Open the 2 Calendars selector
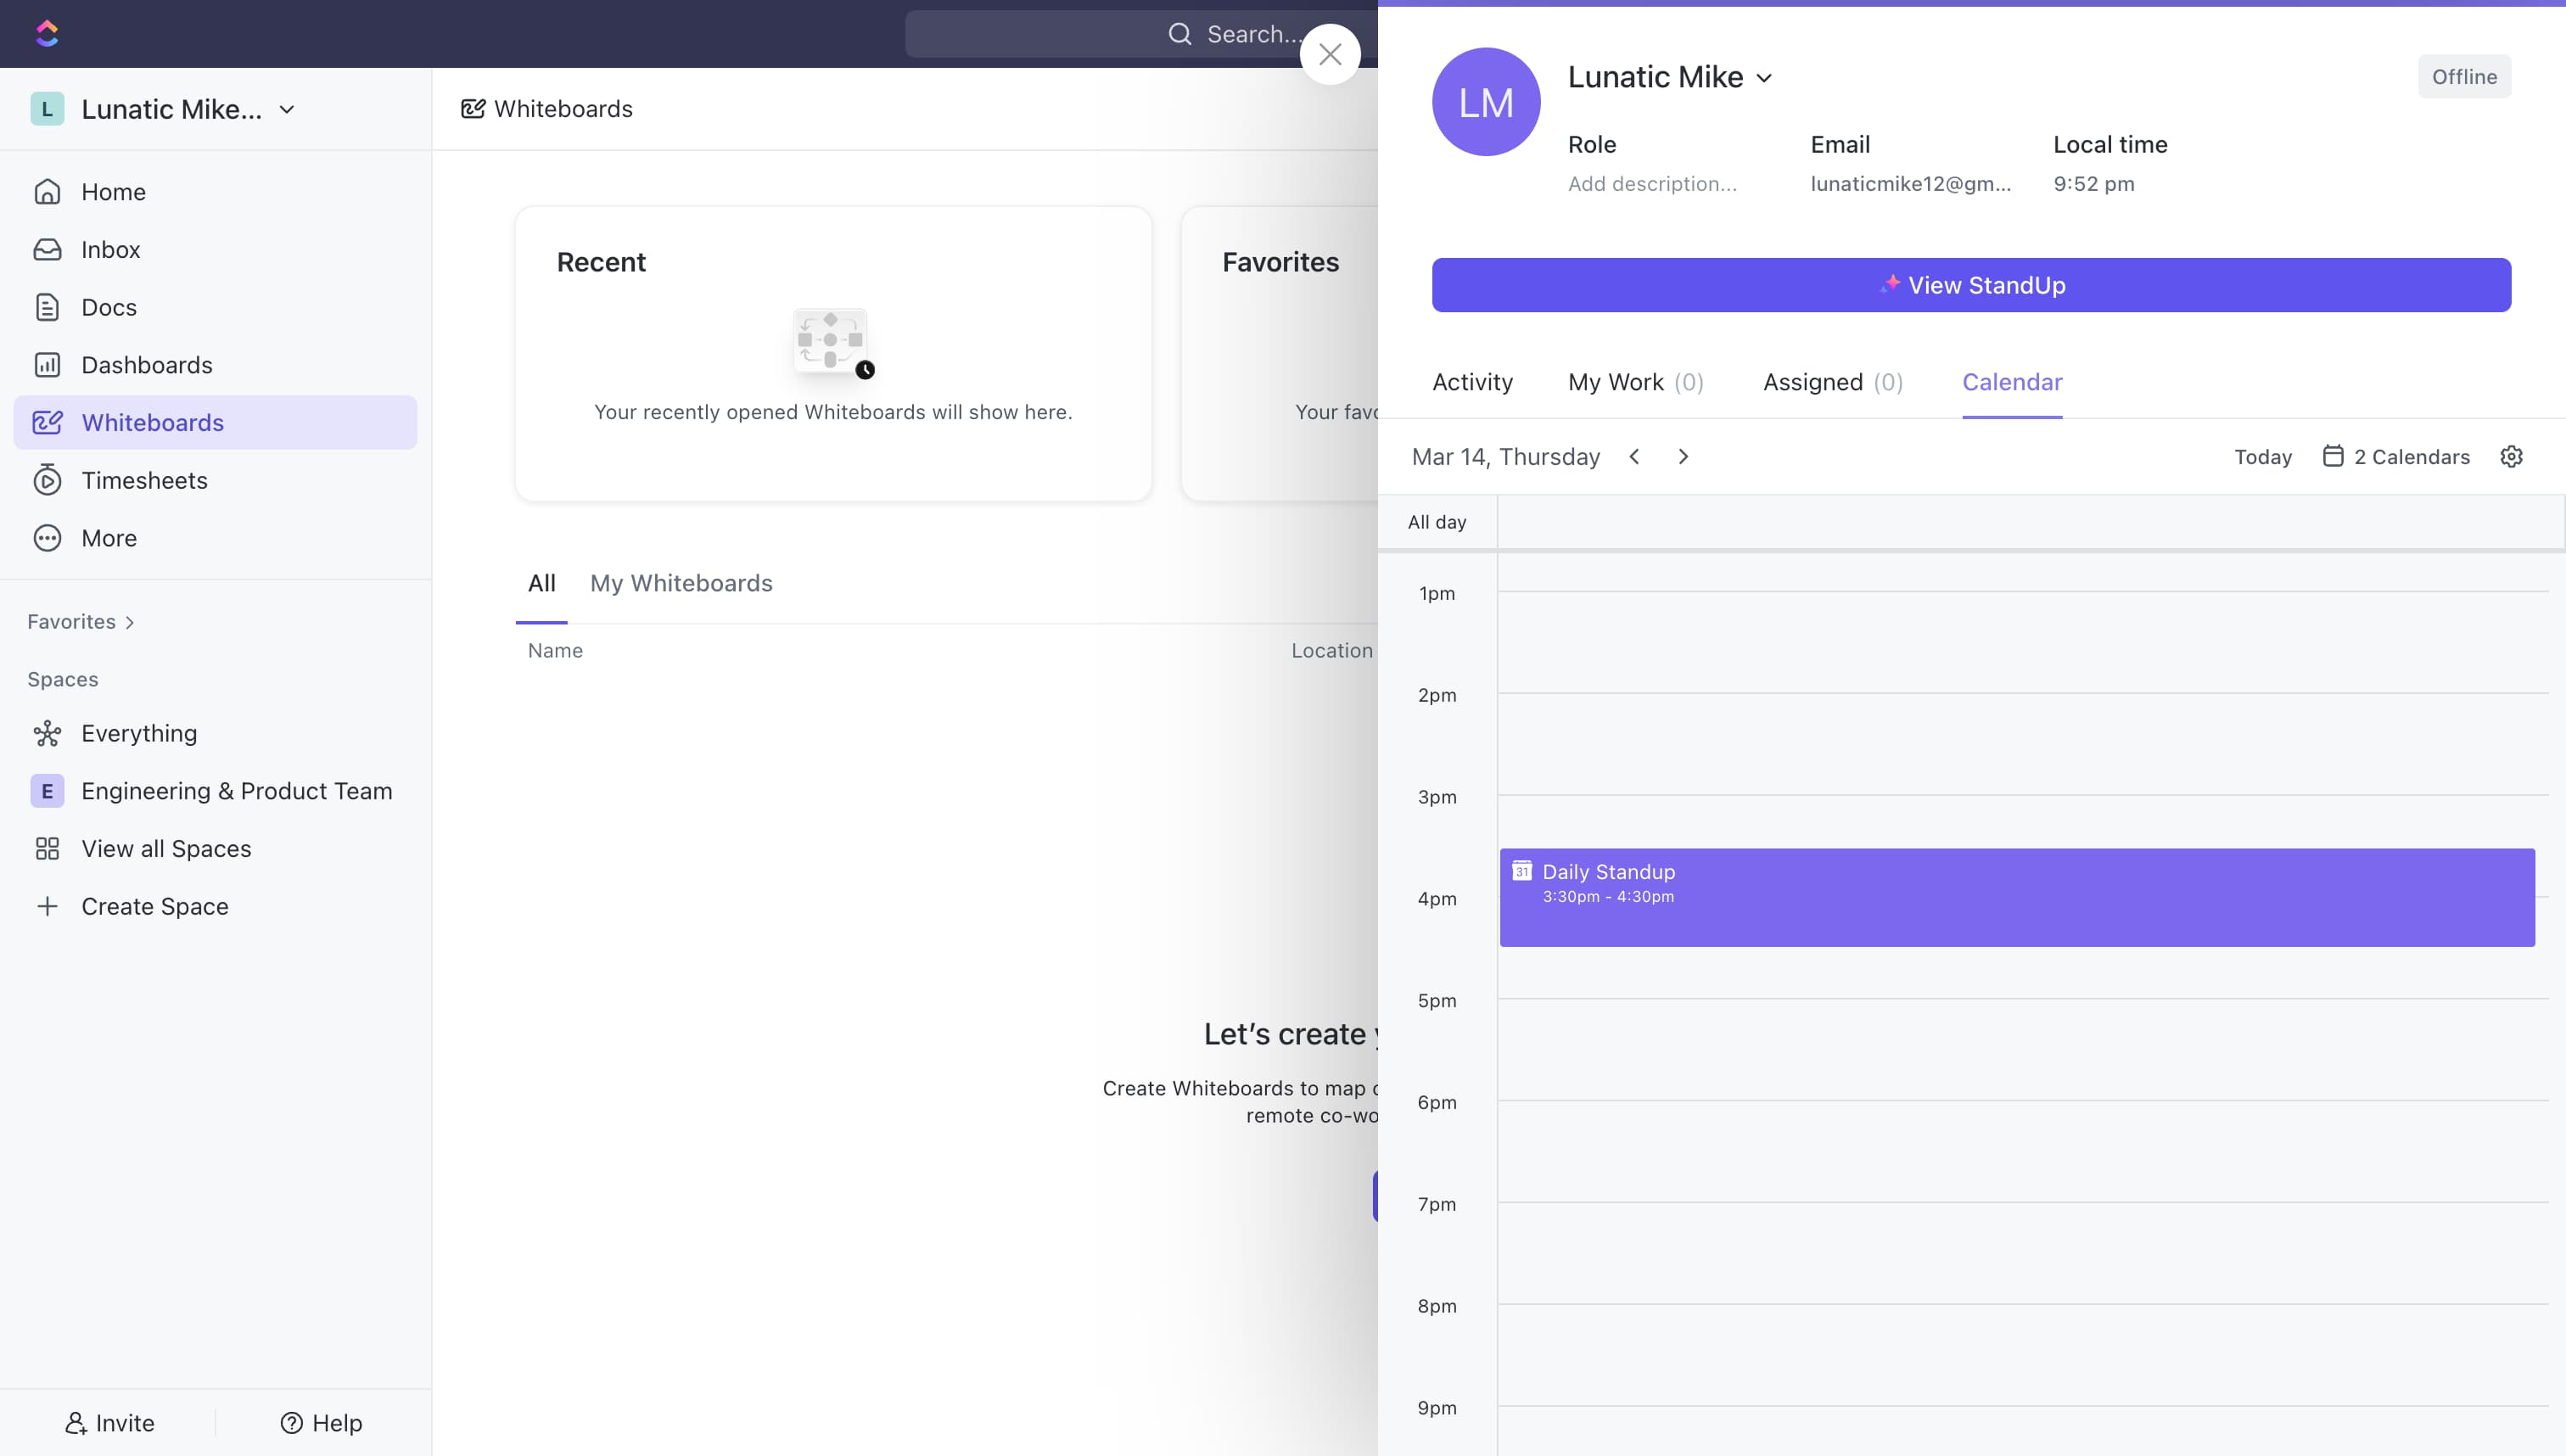 click(x=2396, y=457)
